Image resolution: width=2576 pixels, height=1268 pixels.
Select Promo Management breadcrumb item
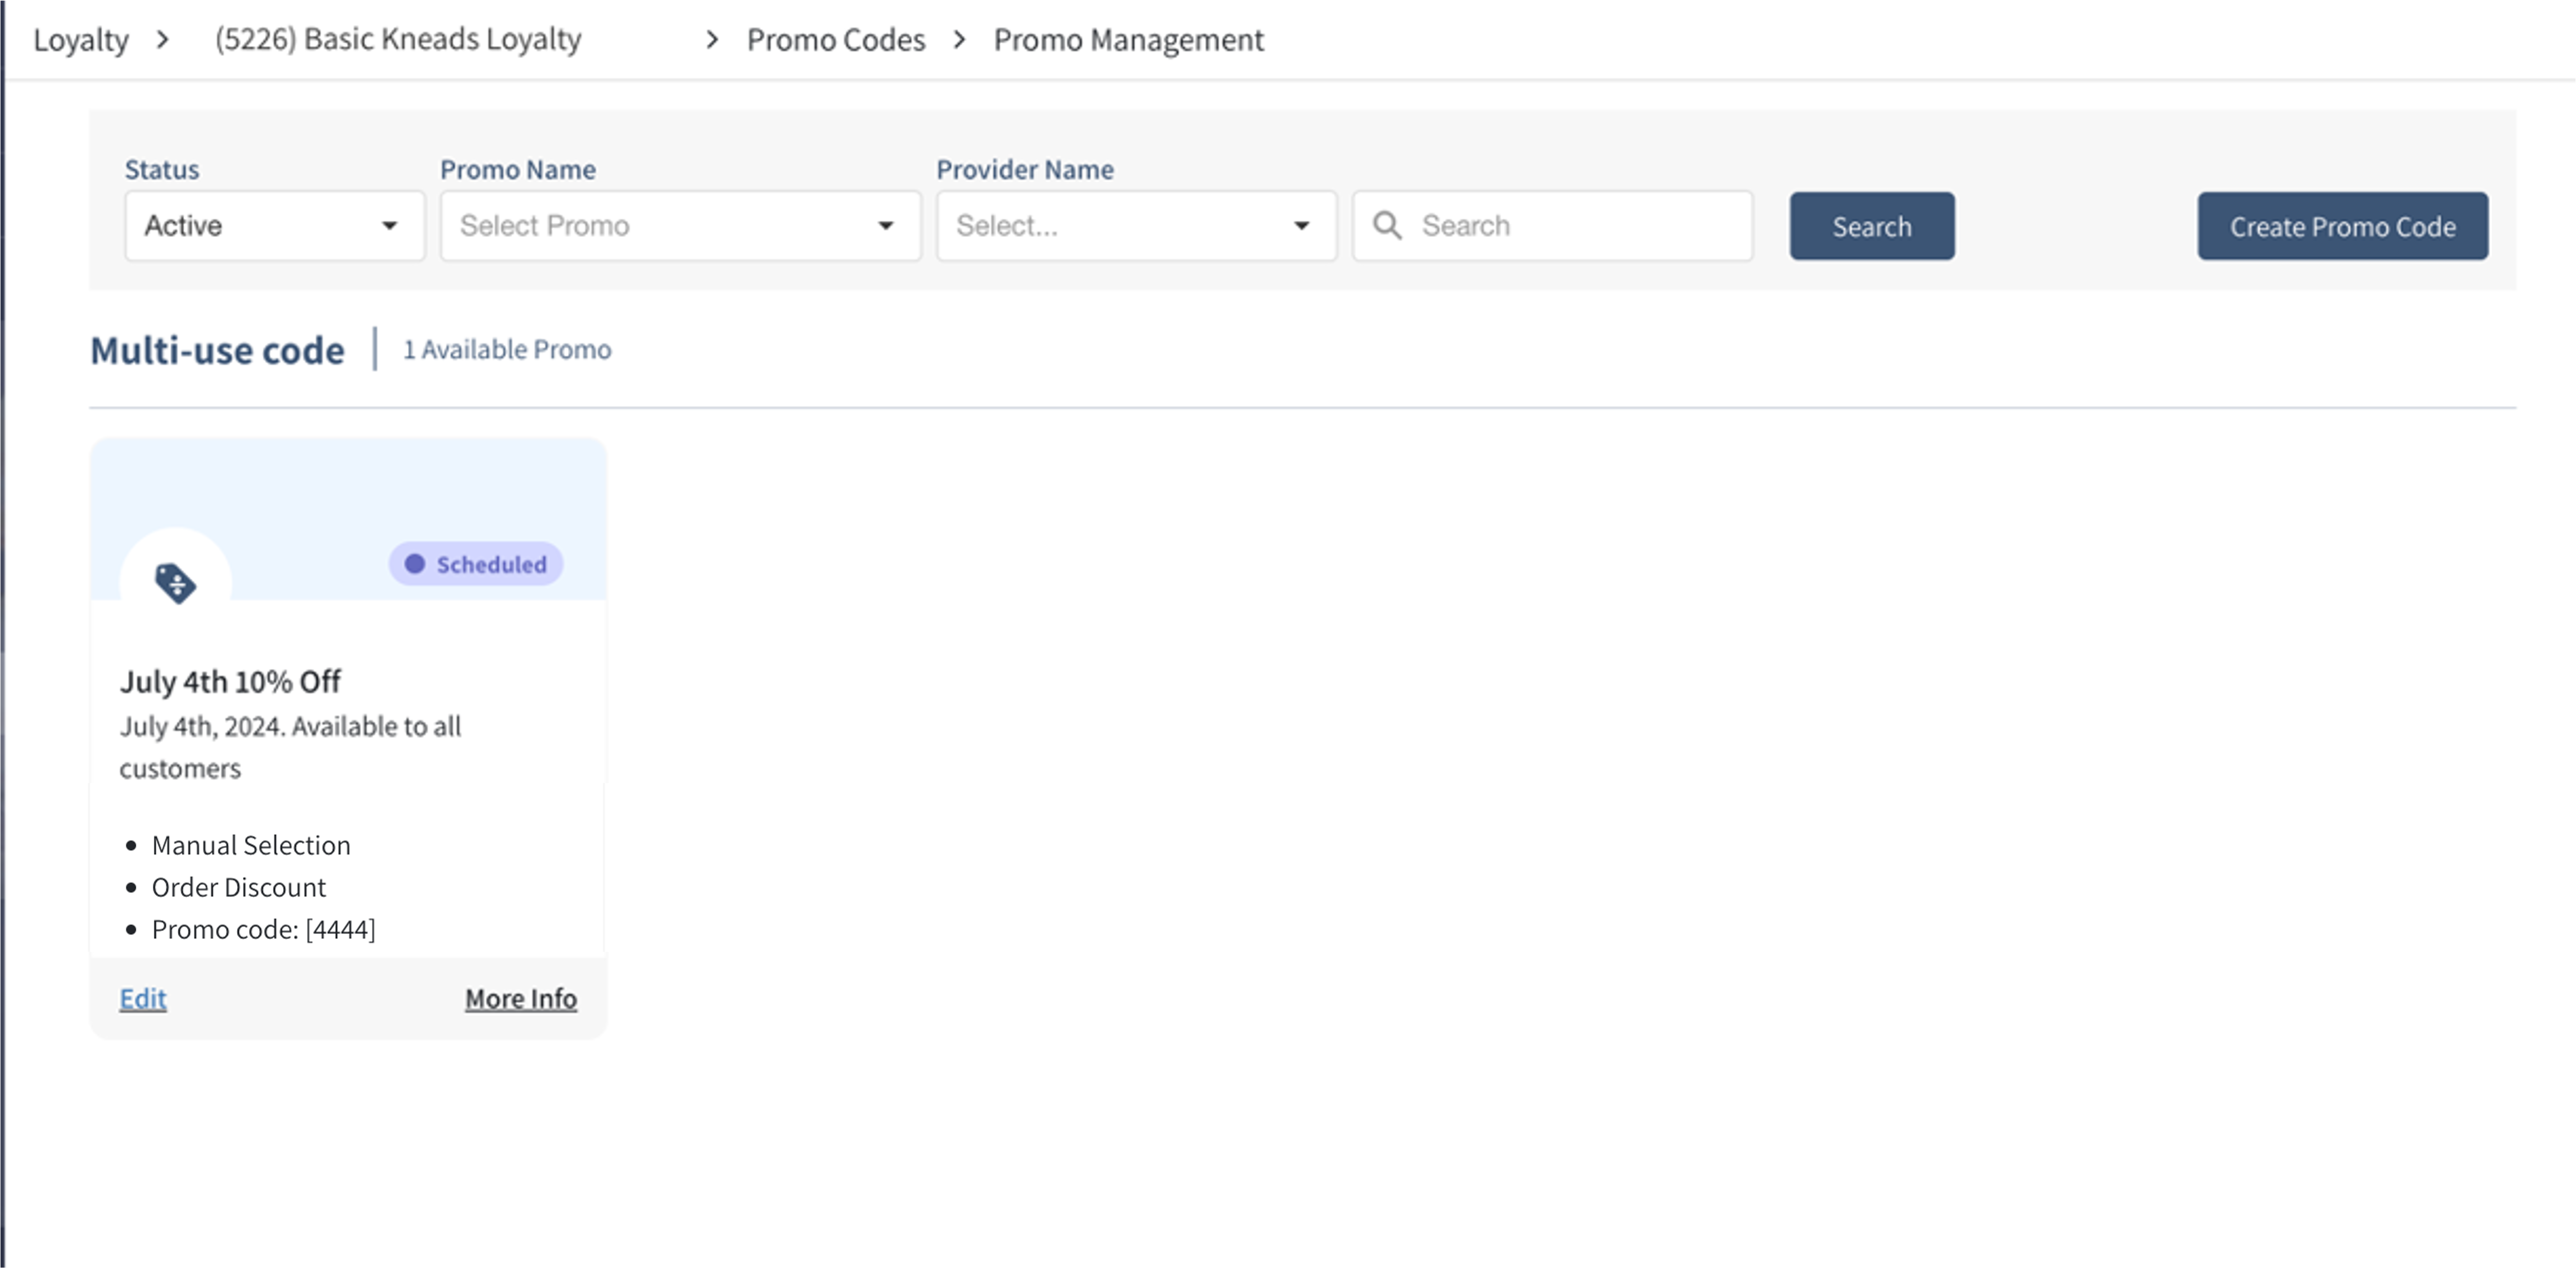coord(1128,40)
